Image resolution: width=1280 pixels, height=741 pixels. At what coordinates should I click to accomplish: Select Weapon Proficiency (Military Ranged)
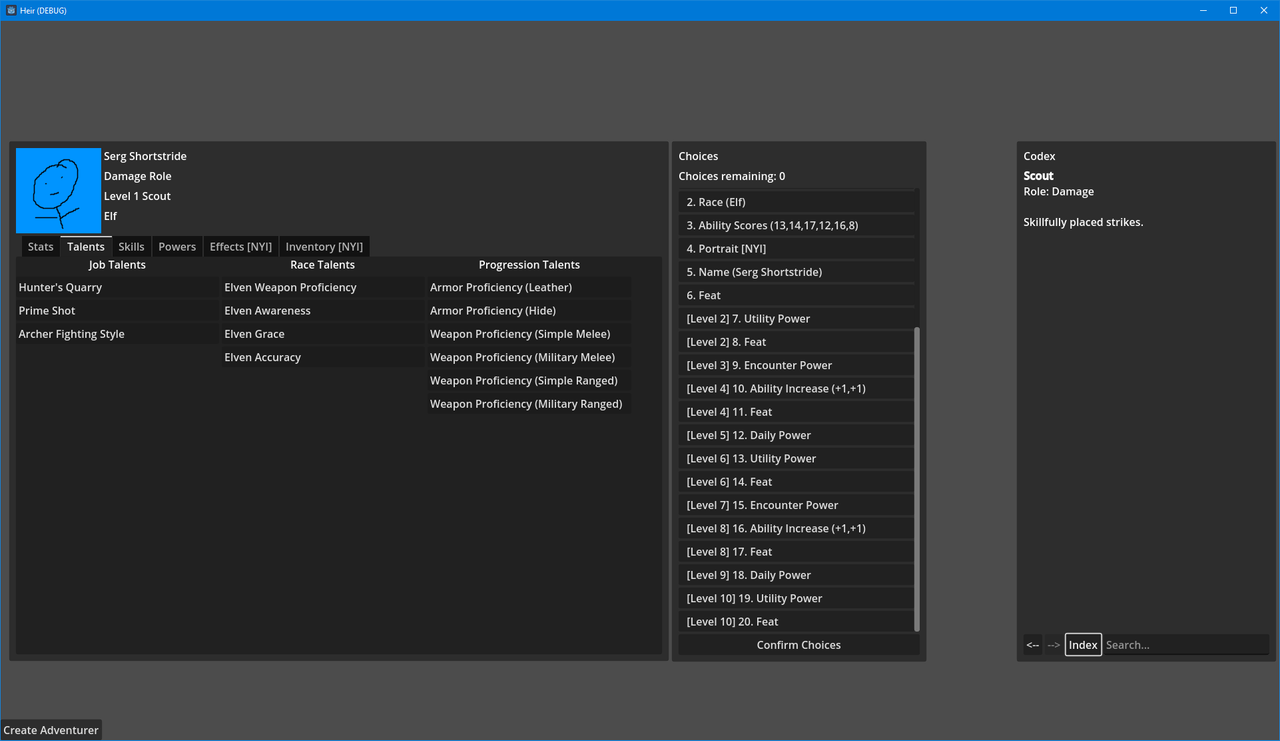click(x=529, y=404)
